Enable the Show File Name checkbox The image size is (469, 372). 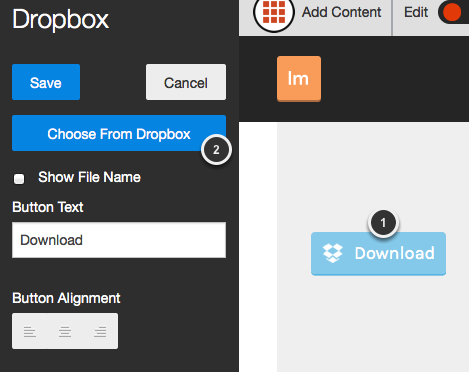click(x=19, y=179)
